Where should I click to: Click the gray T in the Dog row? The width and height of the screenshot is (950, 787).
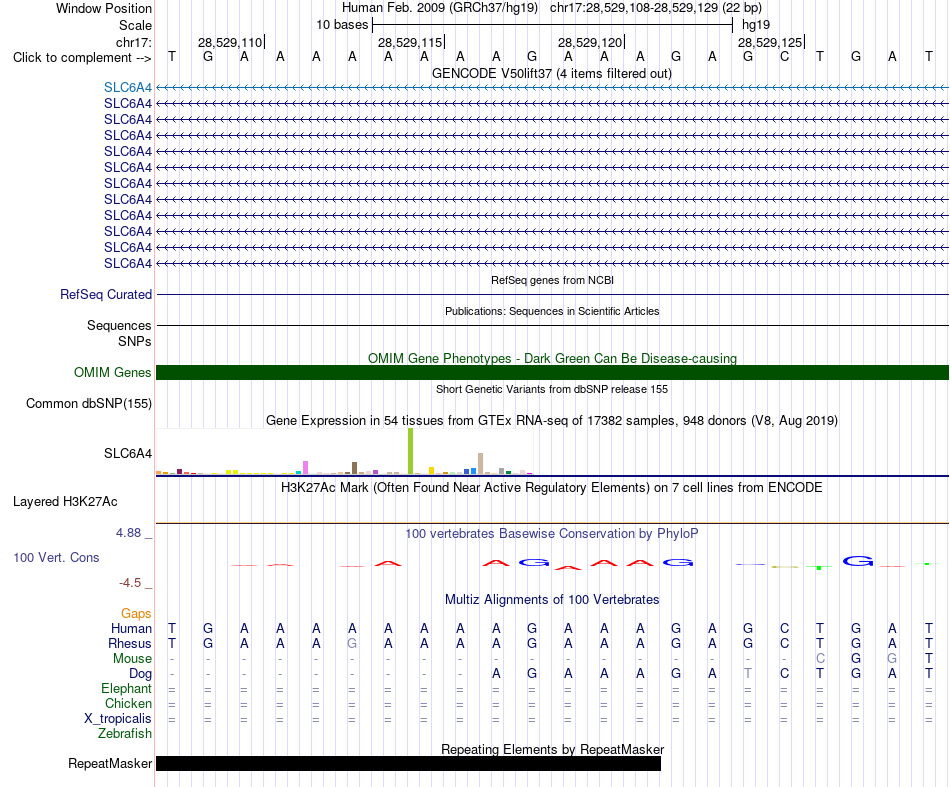point(748,674)
